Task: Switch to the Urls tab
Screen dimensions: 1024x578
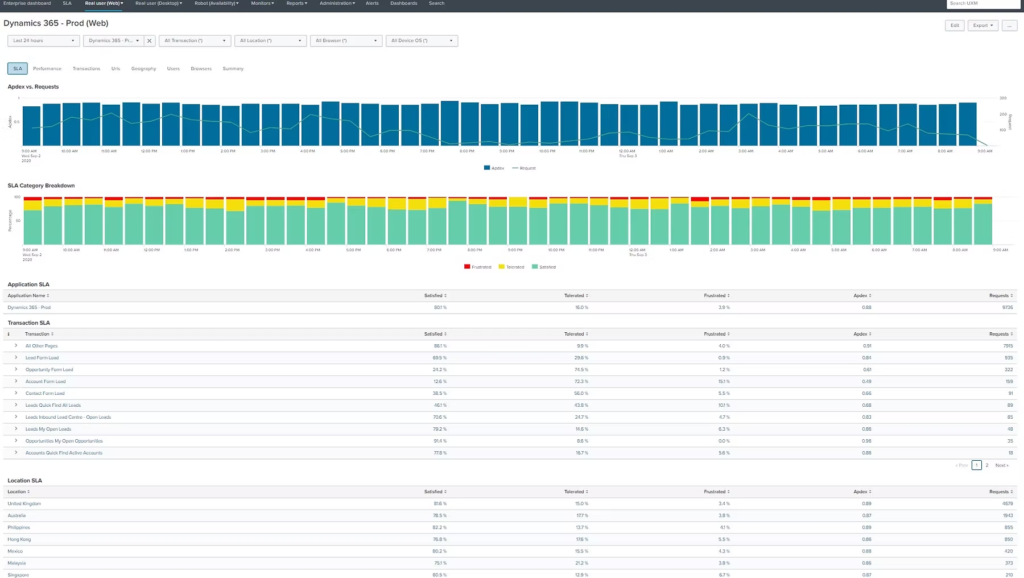Action: coord(116,69)
